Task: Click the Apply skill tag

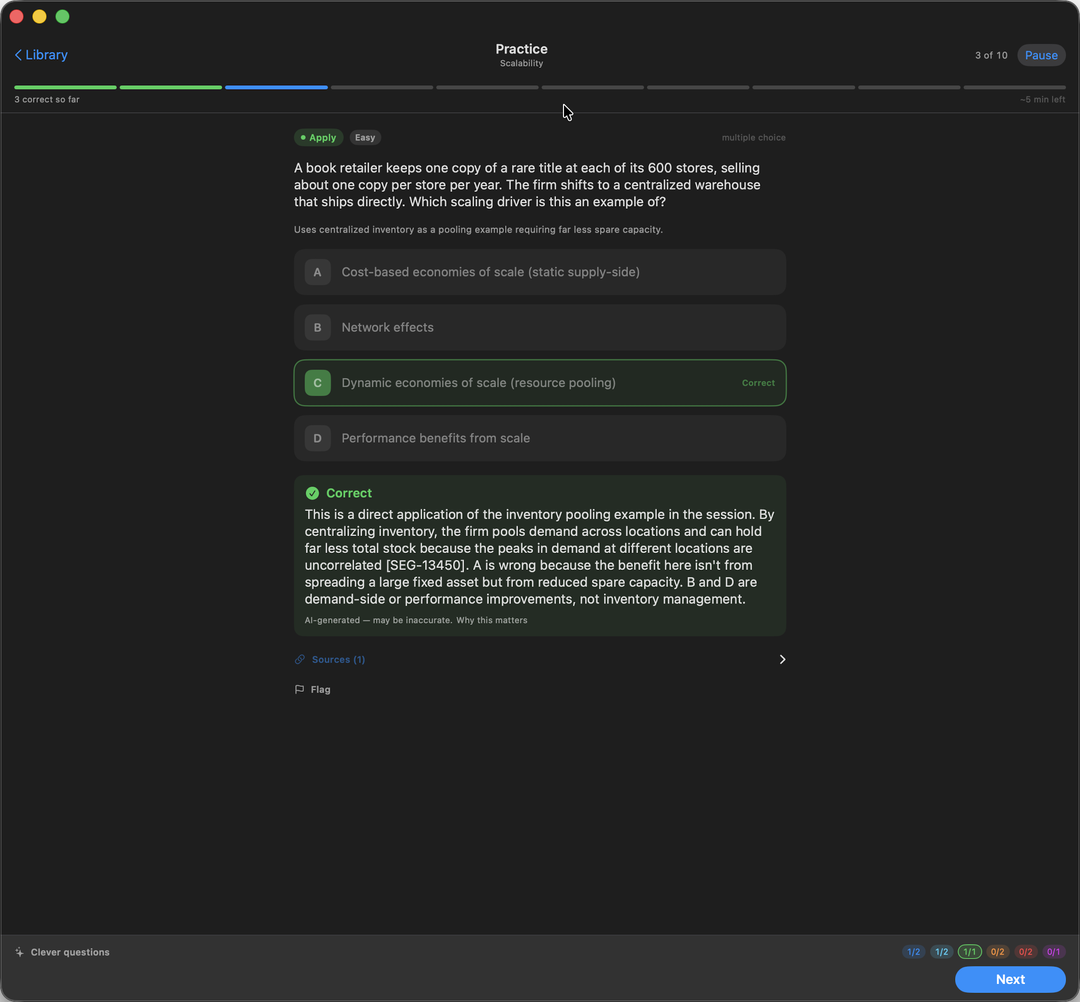Action: (318, 138)
